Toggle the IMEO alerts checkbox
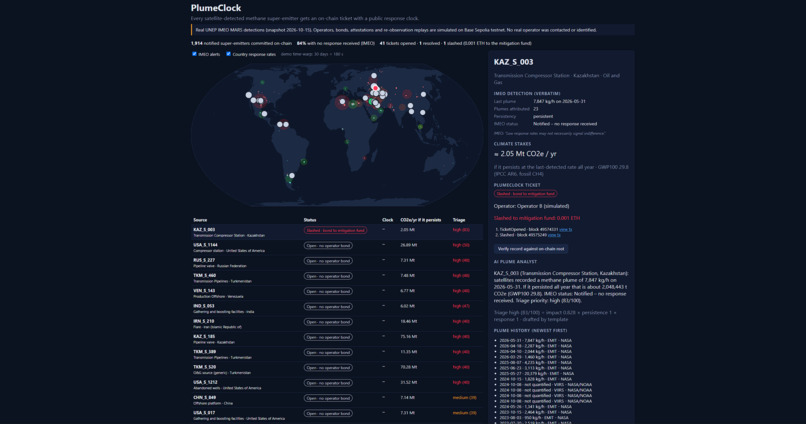The image size is (806, 424). tap(194, 54)
